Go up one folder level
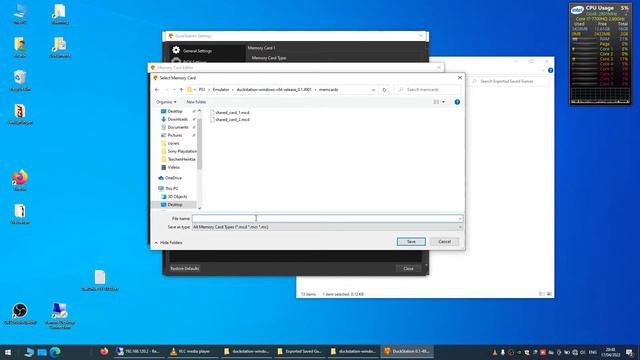The image size is (640, 360). pos(181,90)
